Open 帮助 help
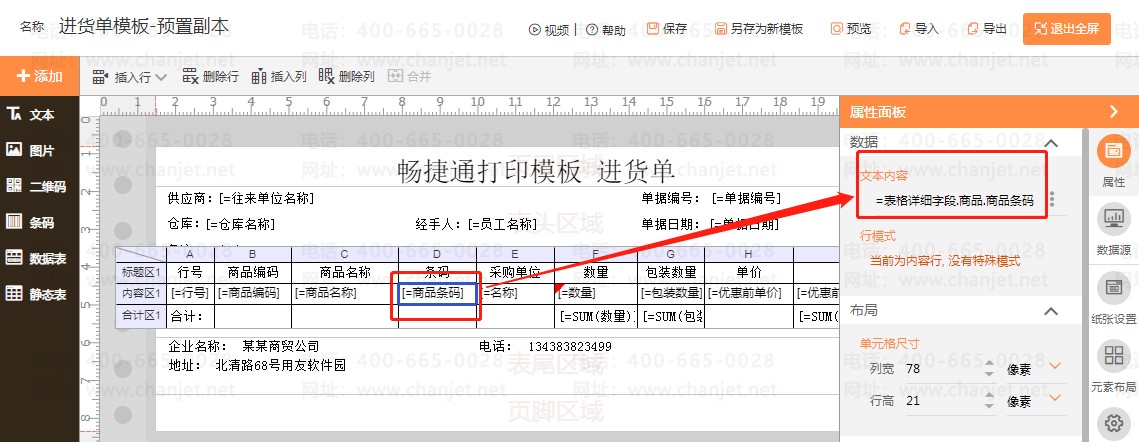Image resolution: width=1139 pixels, height=442 pixels. click(606, 30)
